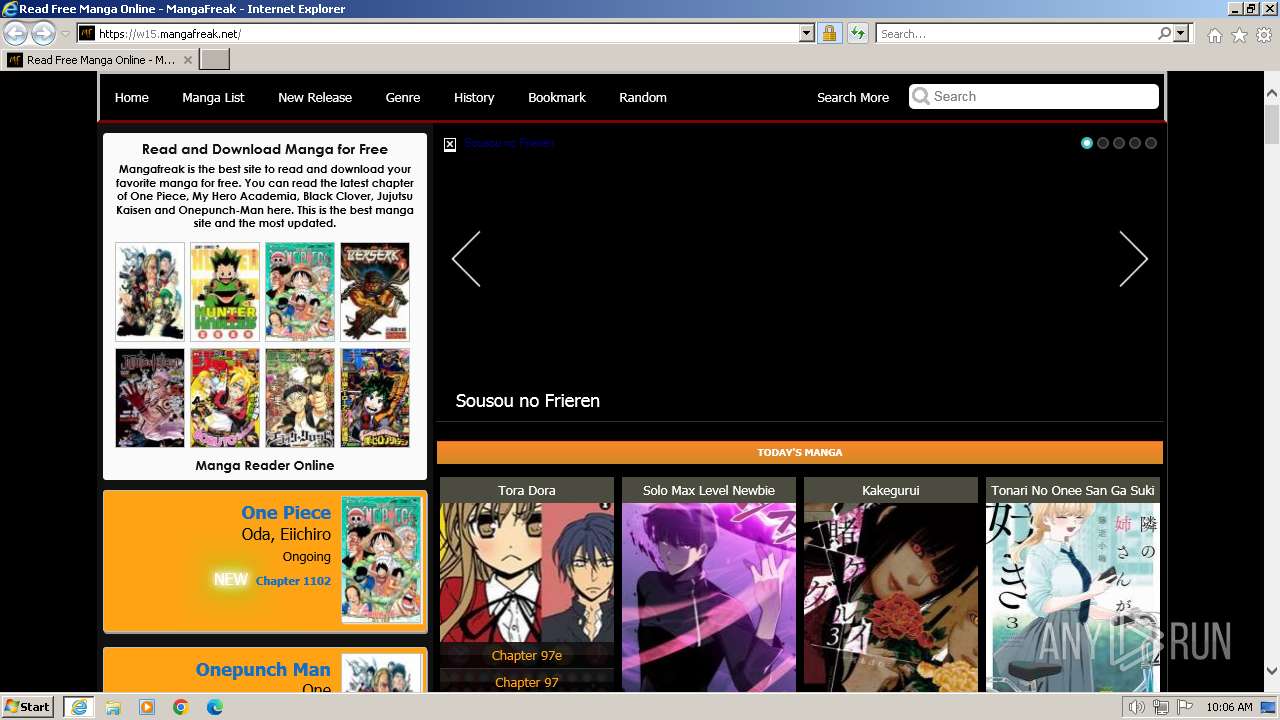The height and width of the screenshot is (720, 1280).
Task: Click the browser Forward arrow button
Action: click(x=43, y=33)
